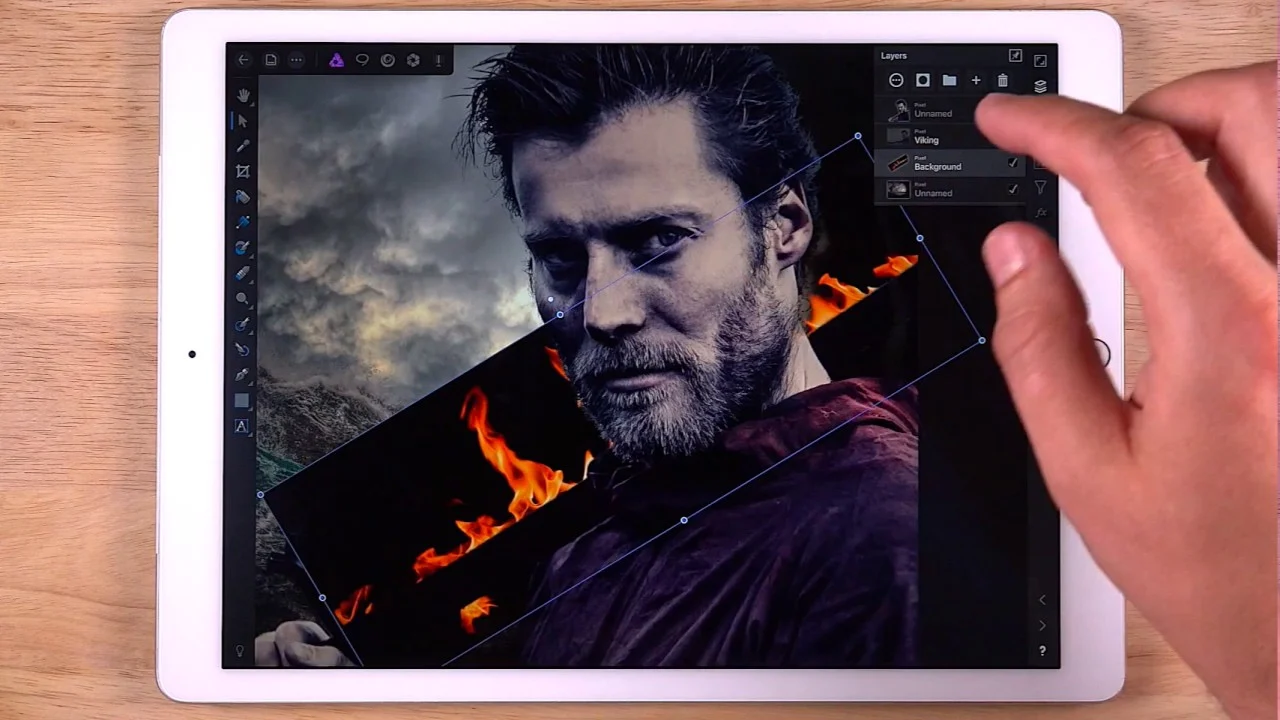Switch to the Selections persona
1280x720 pixels.
[362, 60]
